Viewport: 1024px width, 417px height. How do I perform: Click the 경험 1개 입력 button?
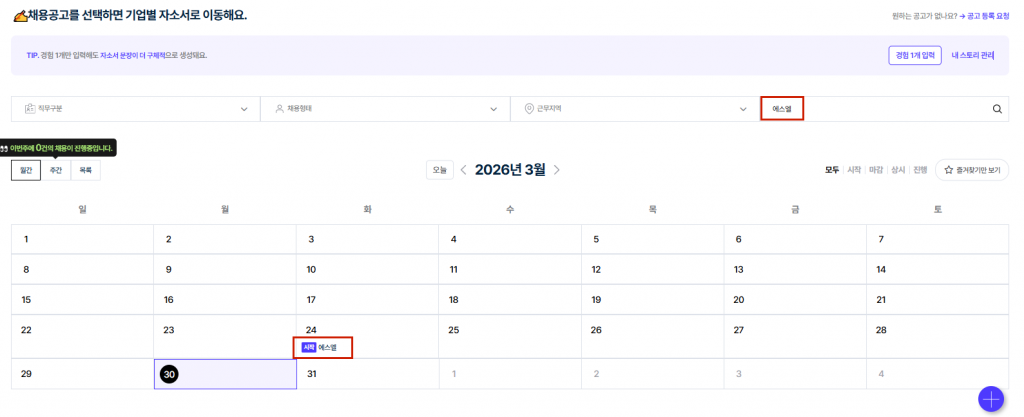pos(914,55)
